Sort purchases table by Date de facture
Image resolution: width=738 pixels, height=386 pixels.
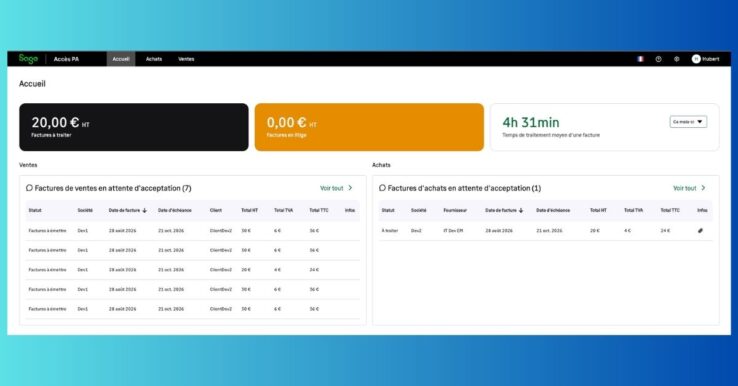pos(504,210)
